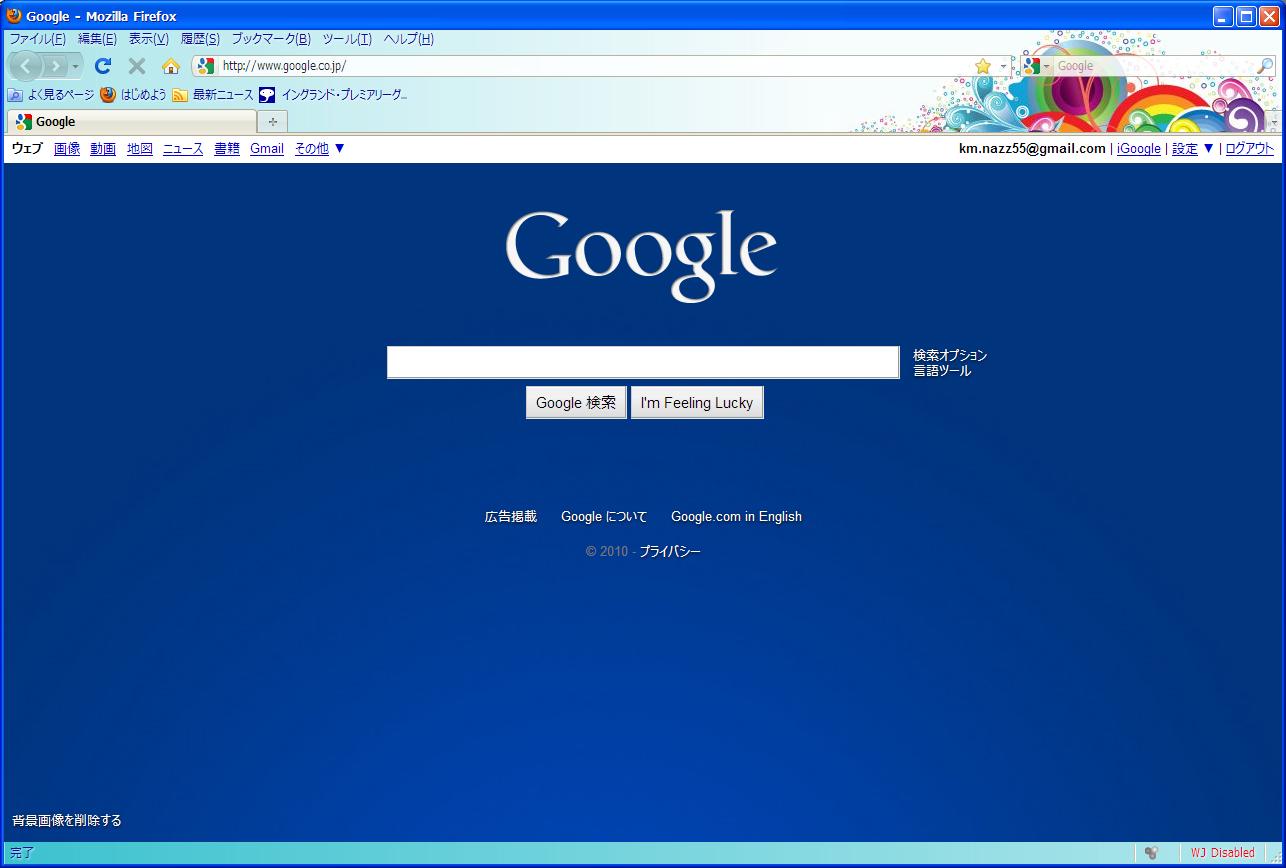Open the Gmail link

(x=267, y=149)
